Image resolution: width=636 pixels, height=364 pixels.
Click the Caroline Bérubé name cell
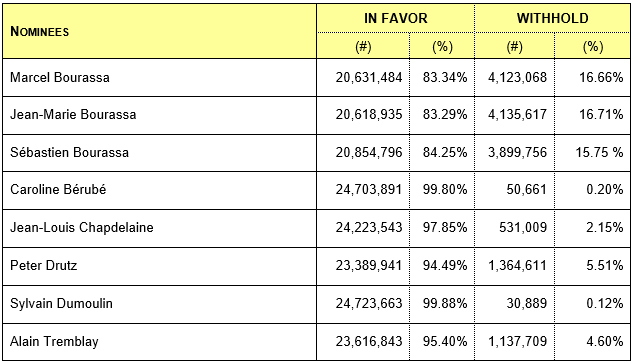159,190
